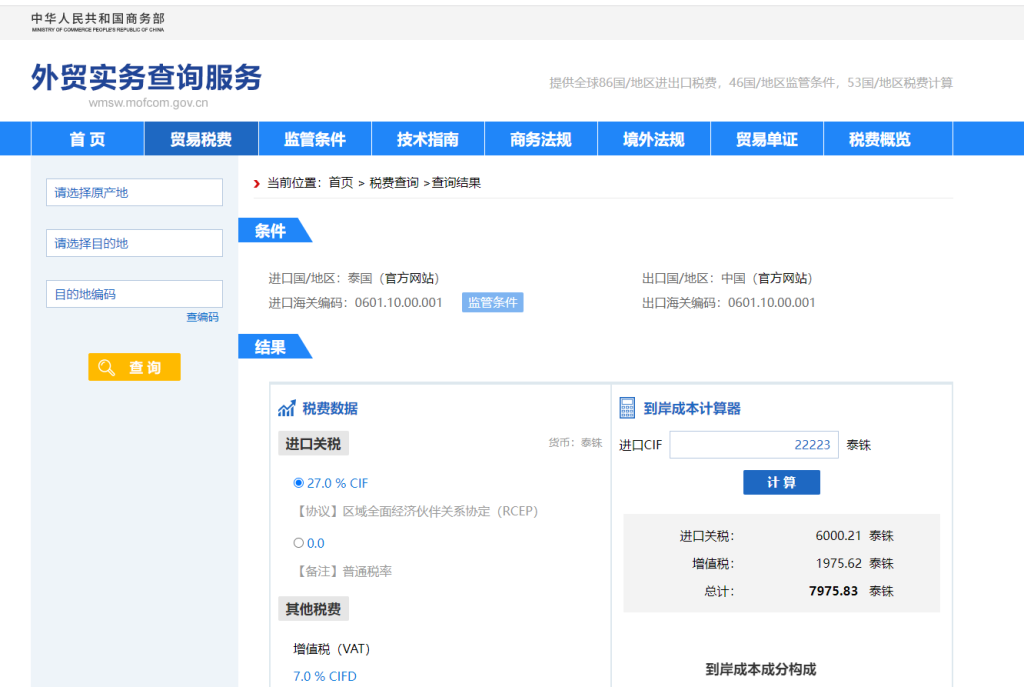Click the RCEP agreement note text
This screenshot has width=1024, height=687.
(416, 511)
